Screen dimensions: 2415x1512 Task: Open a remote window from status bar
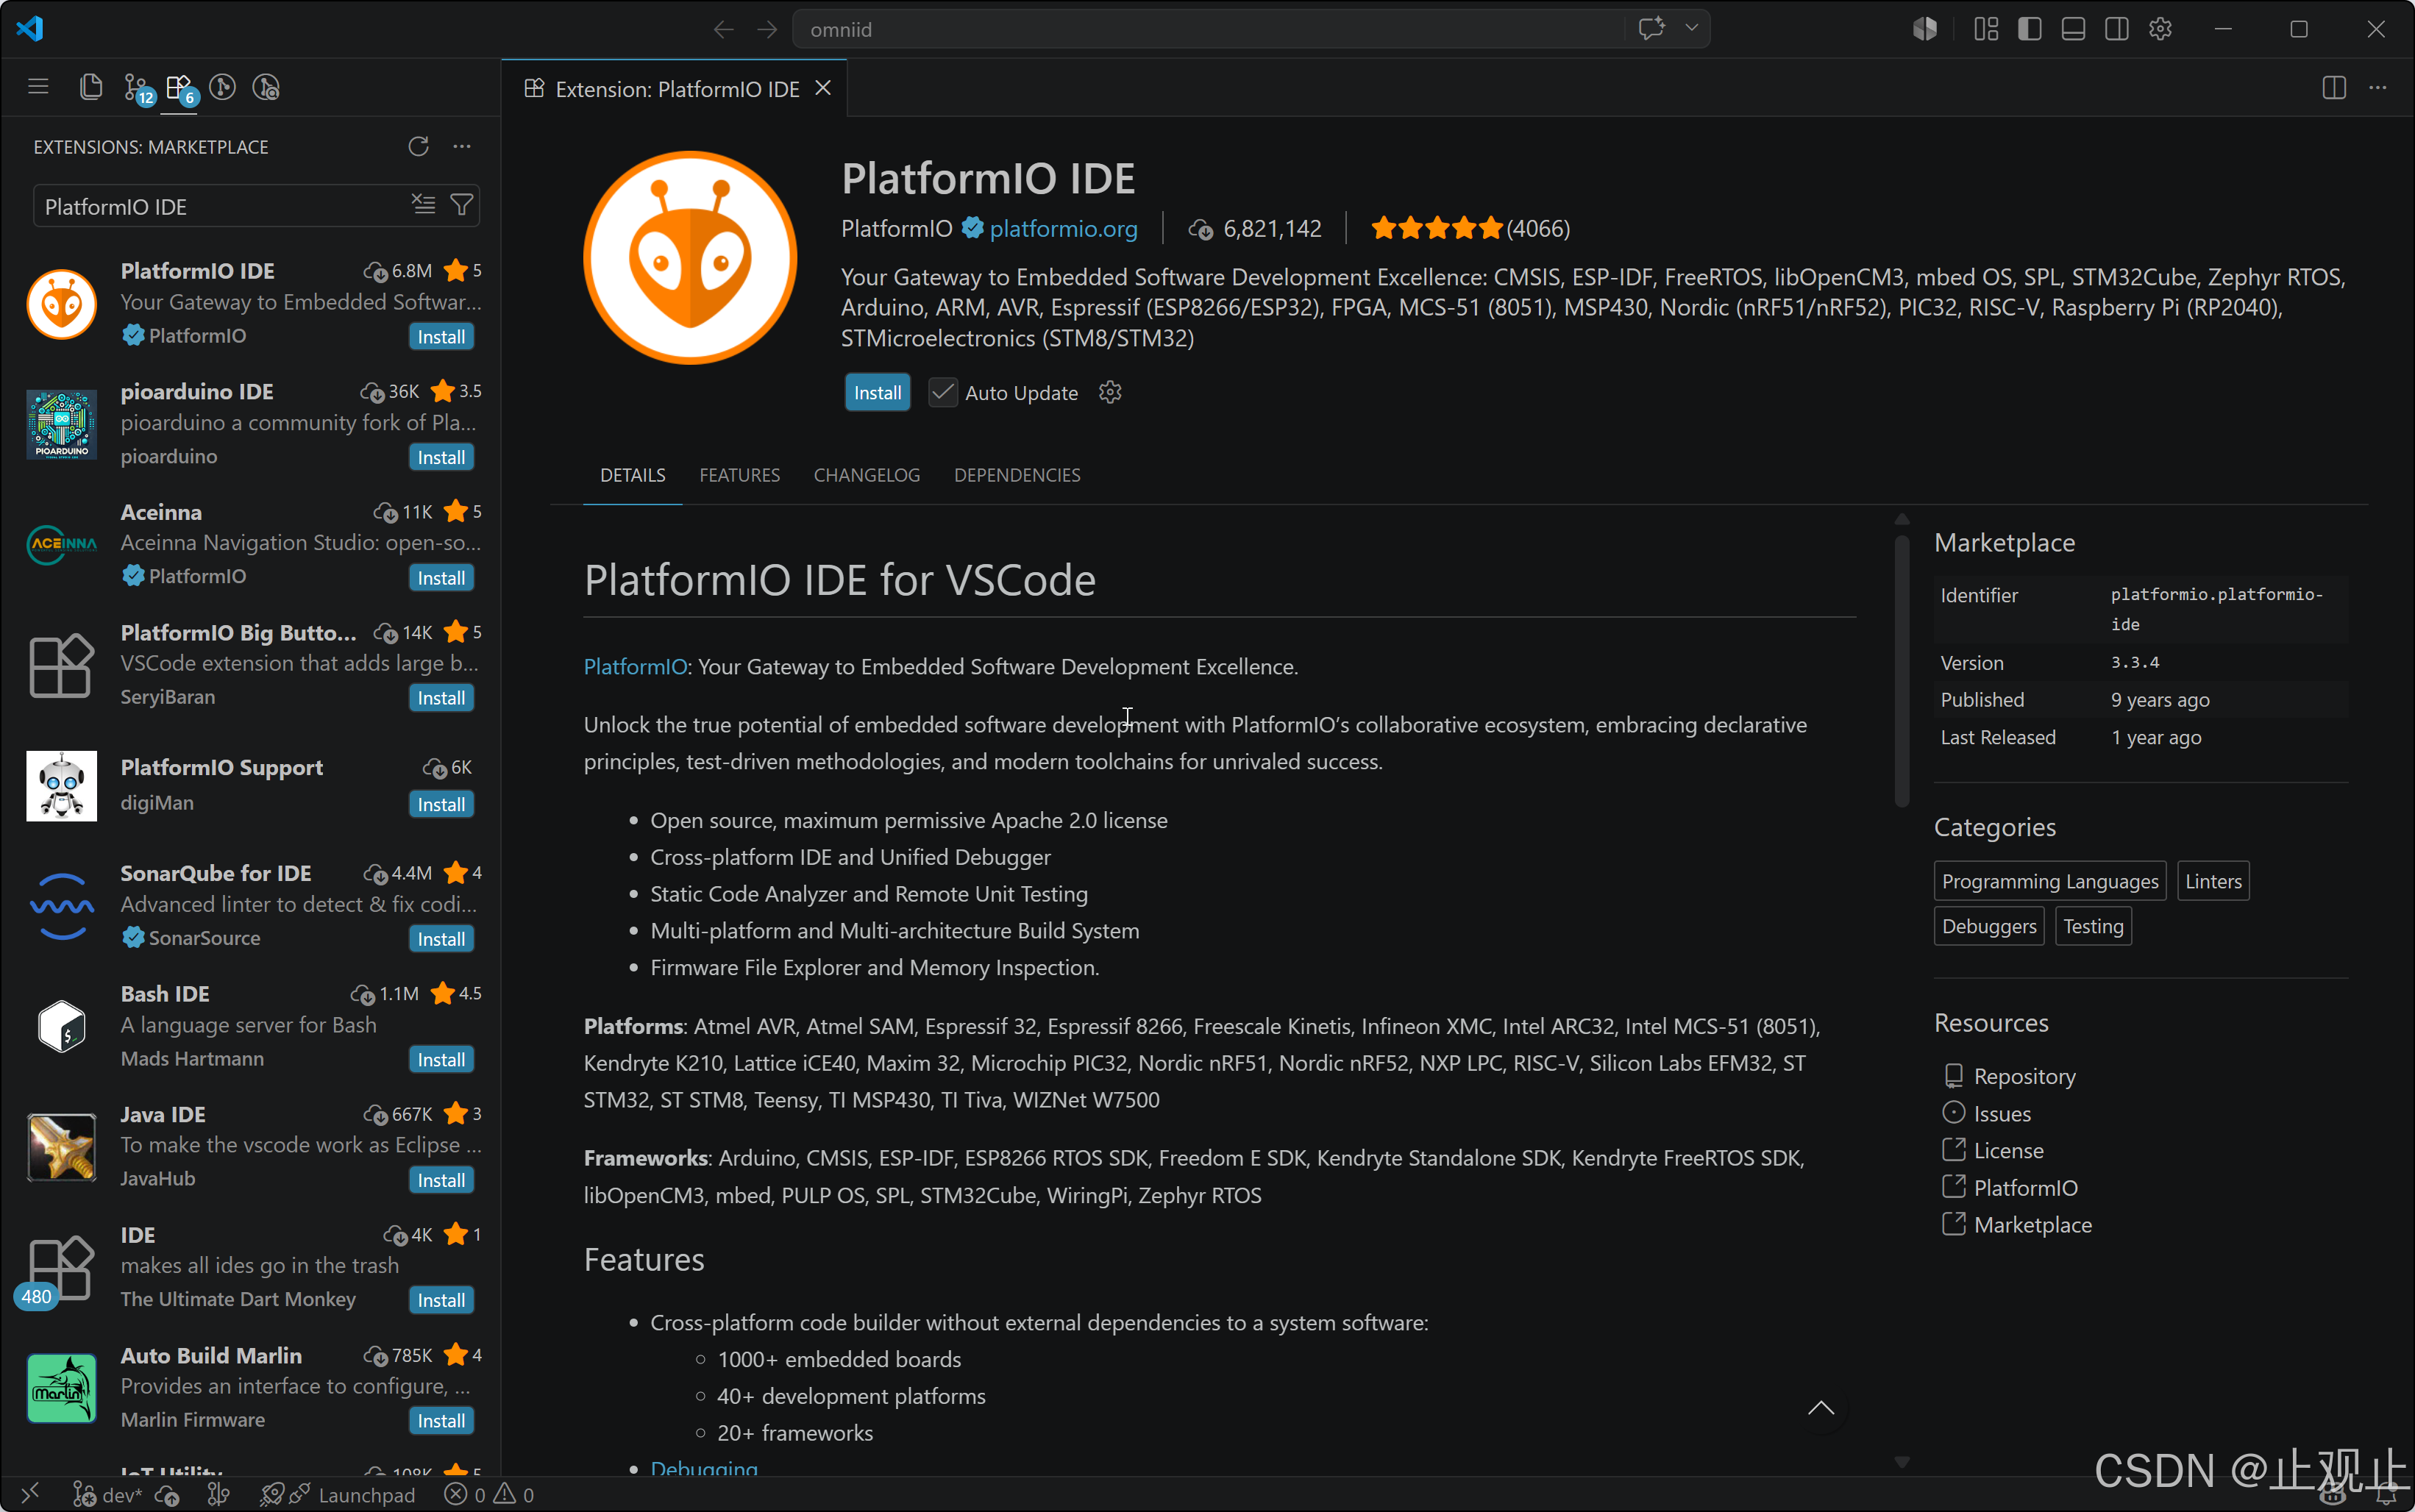click(30, 1494)
